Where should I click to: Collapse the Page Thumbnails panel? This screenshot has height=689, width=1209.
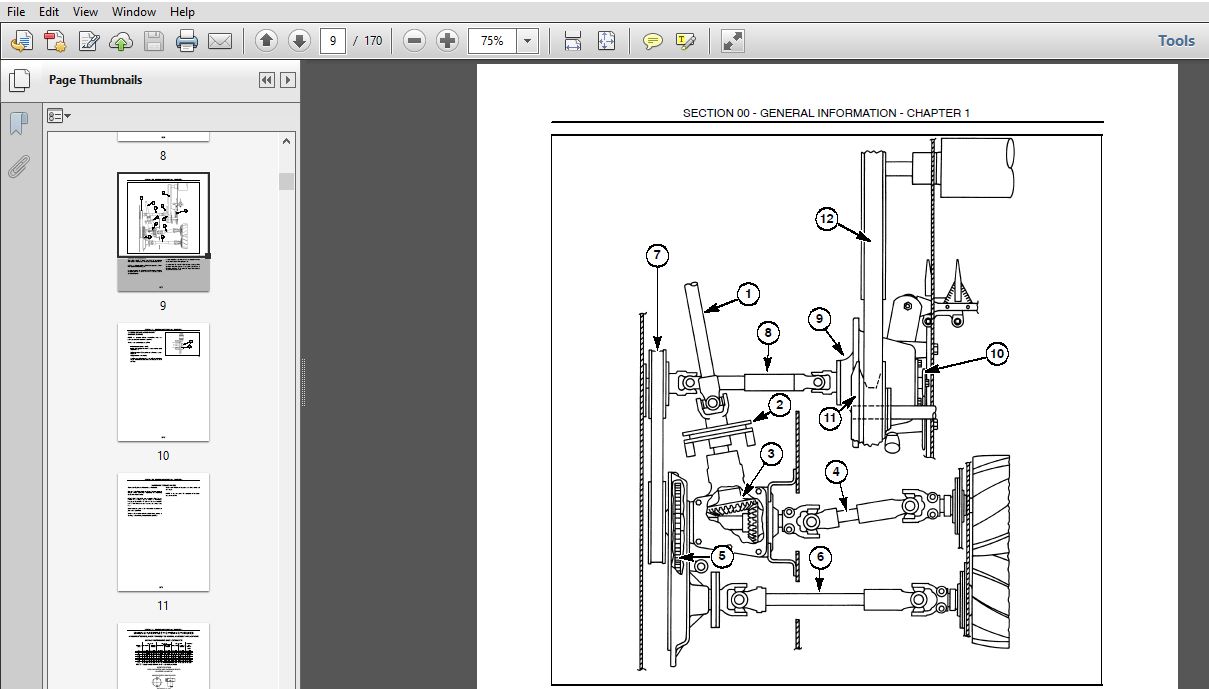tap(267, 80)
